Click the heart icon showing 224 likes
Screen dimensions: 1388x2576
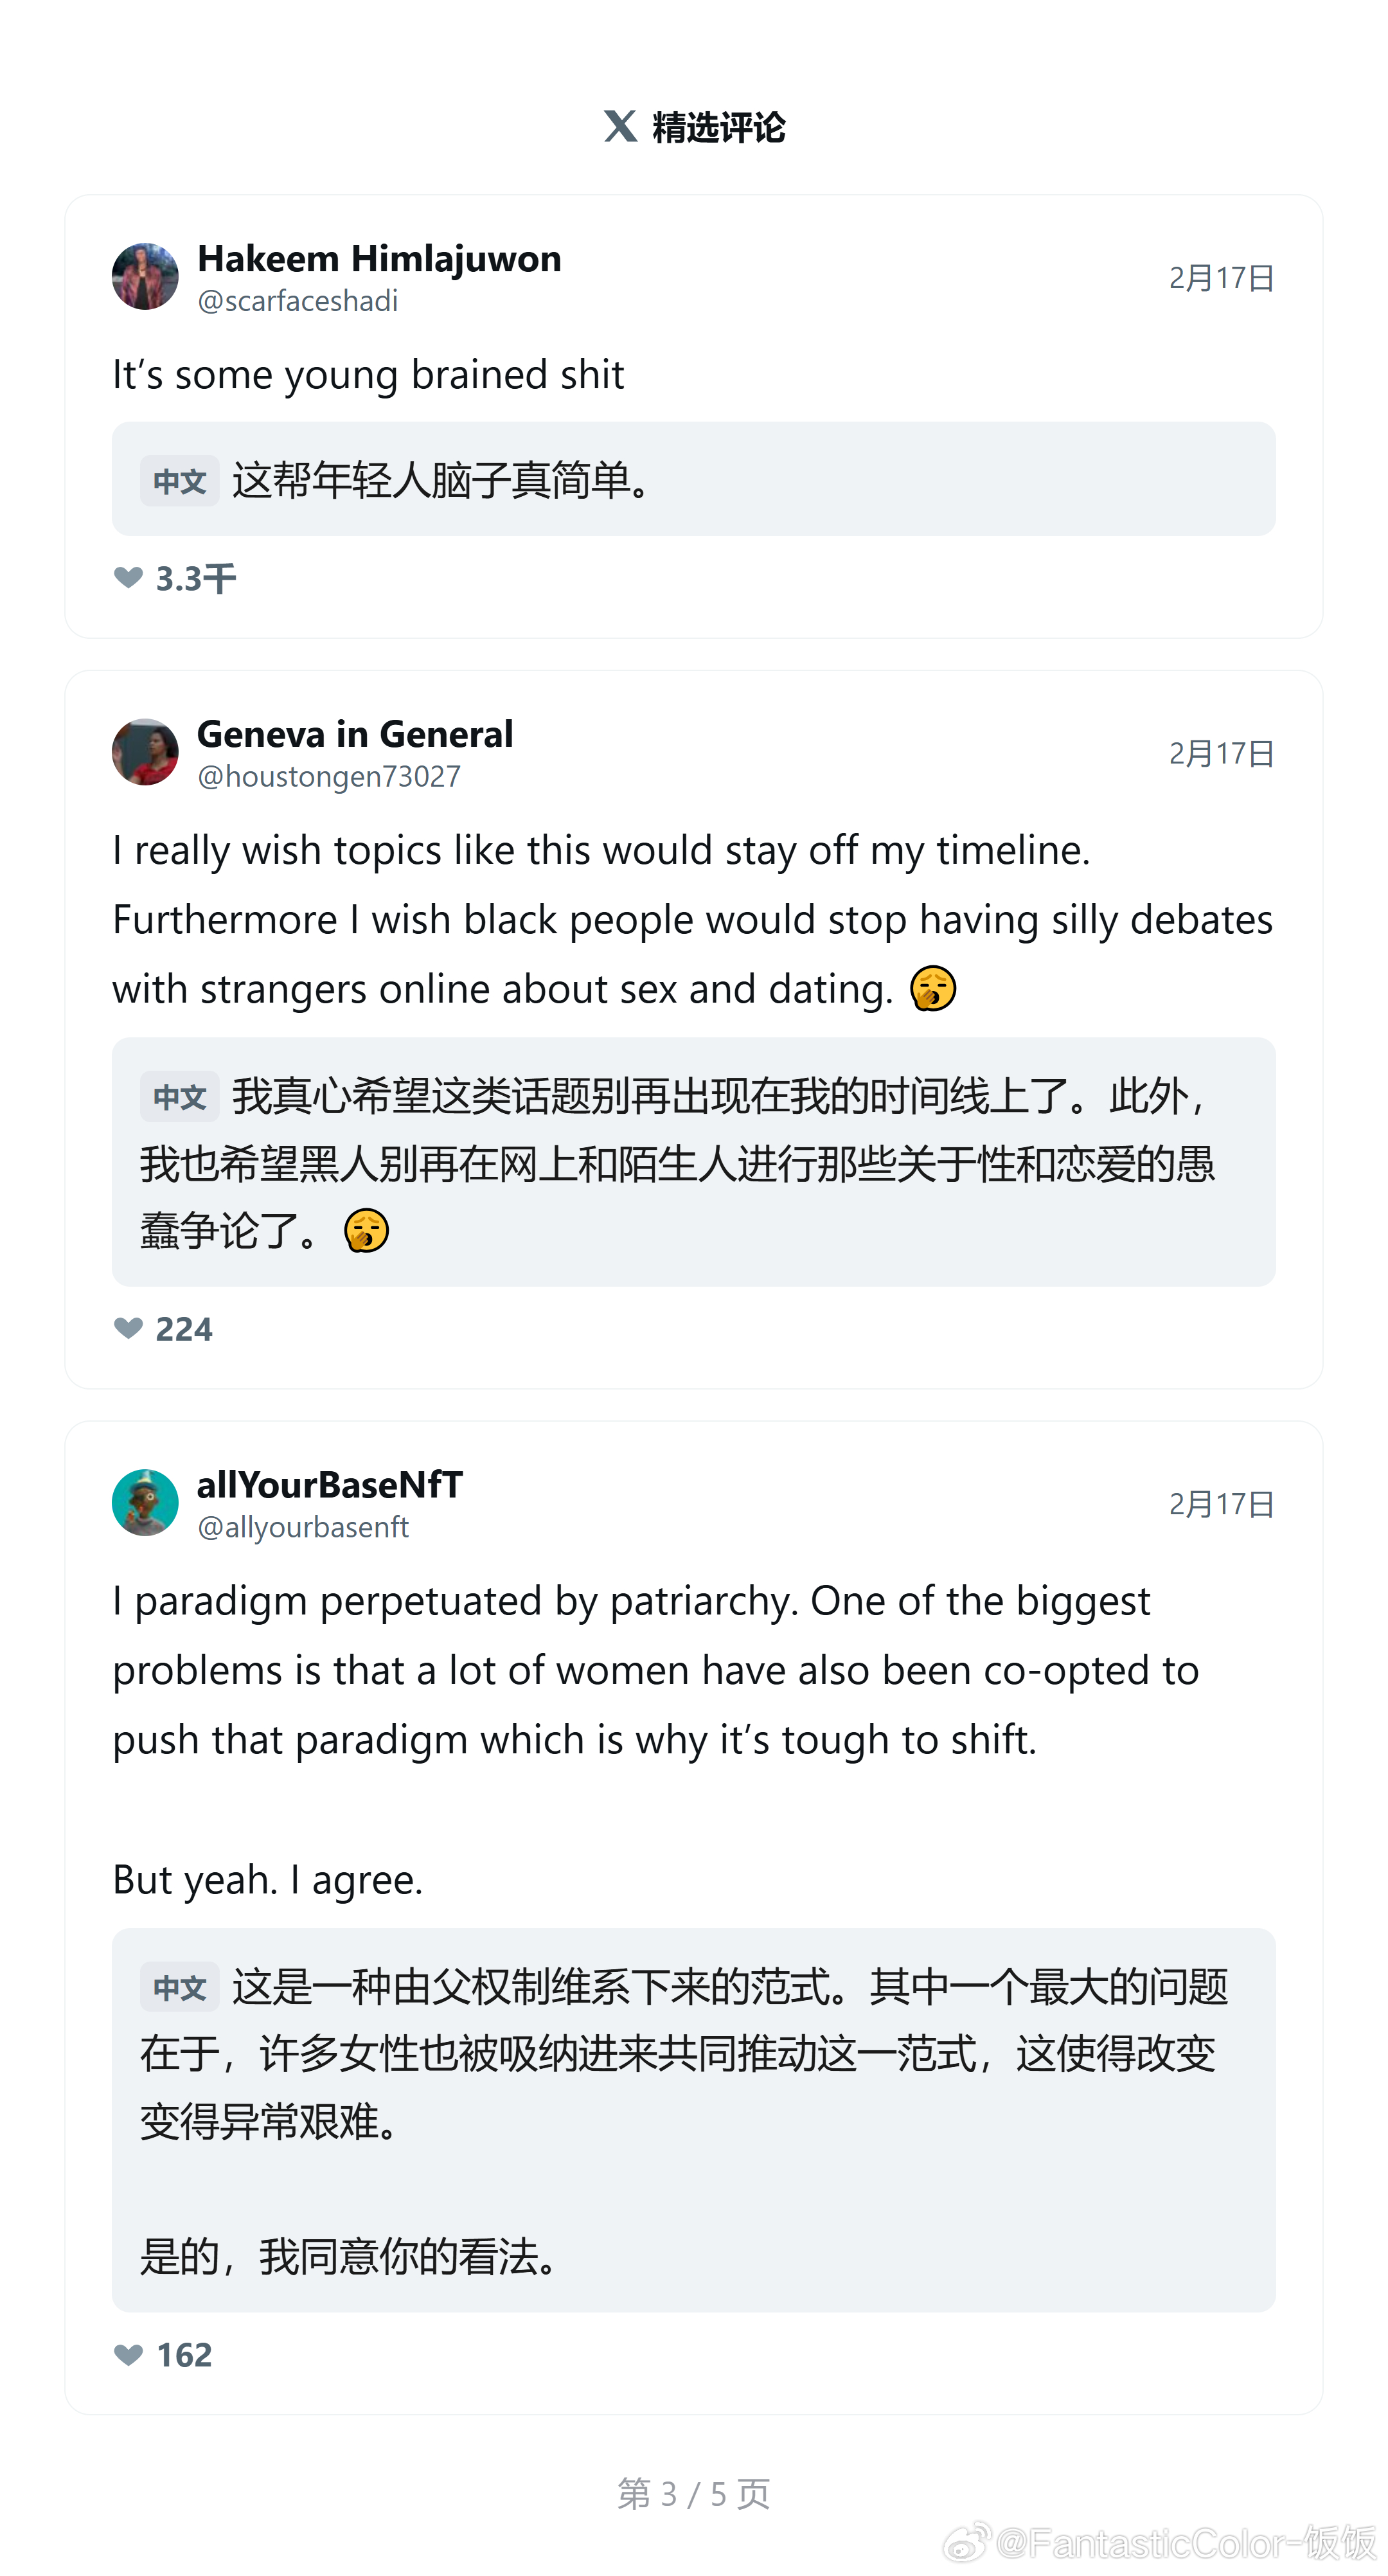click(x=128, y=1328)
